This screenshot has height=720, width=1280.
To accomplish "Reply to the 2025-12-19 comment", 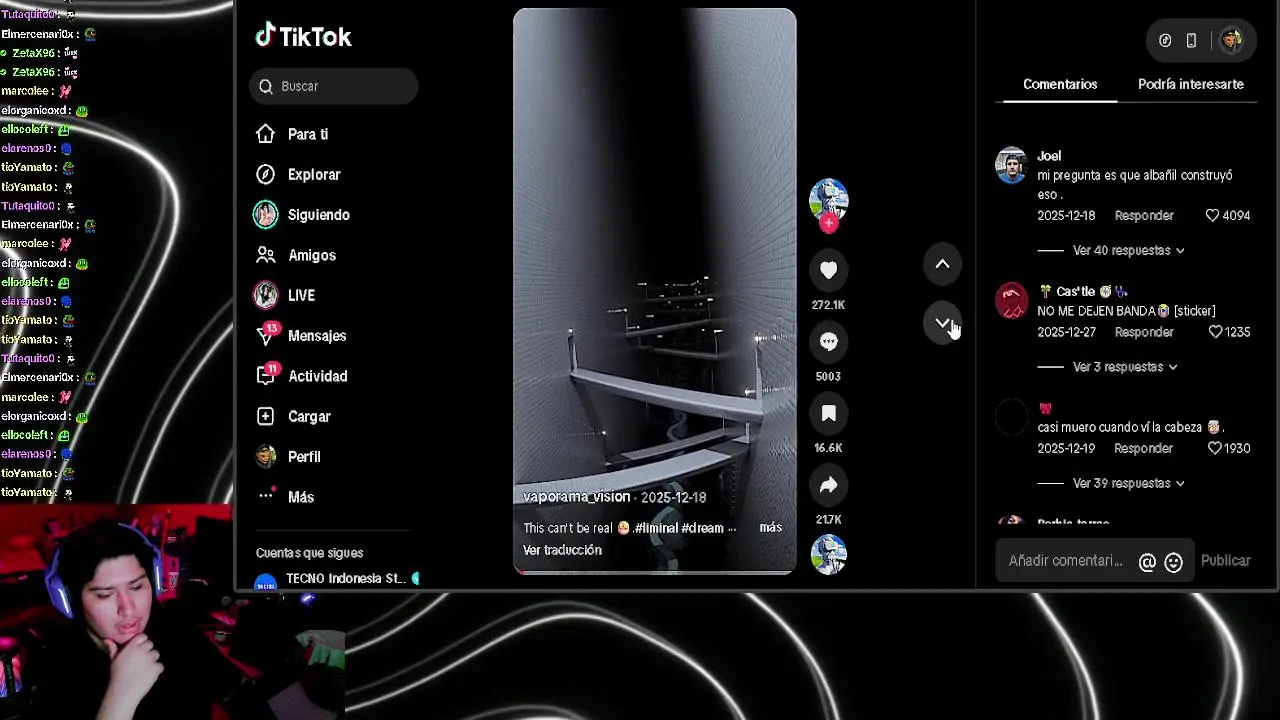I will [x=1143, y=448].
